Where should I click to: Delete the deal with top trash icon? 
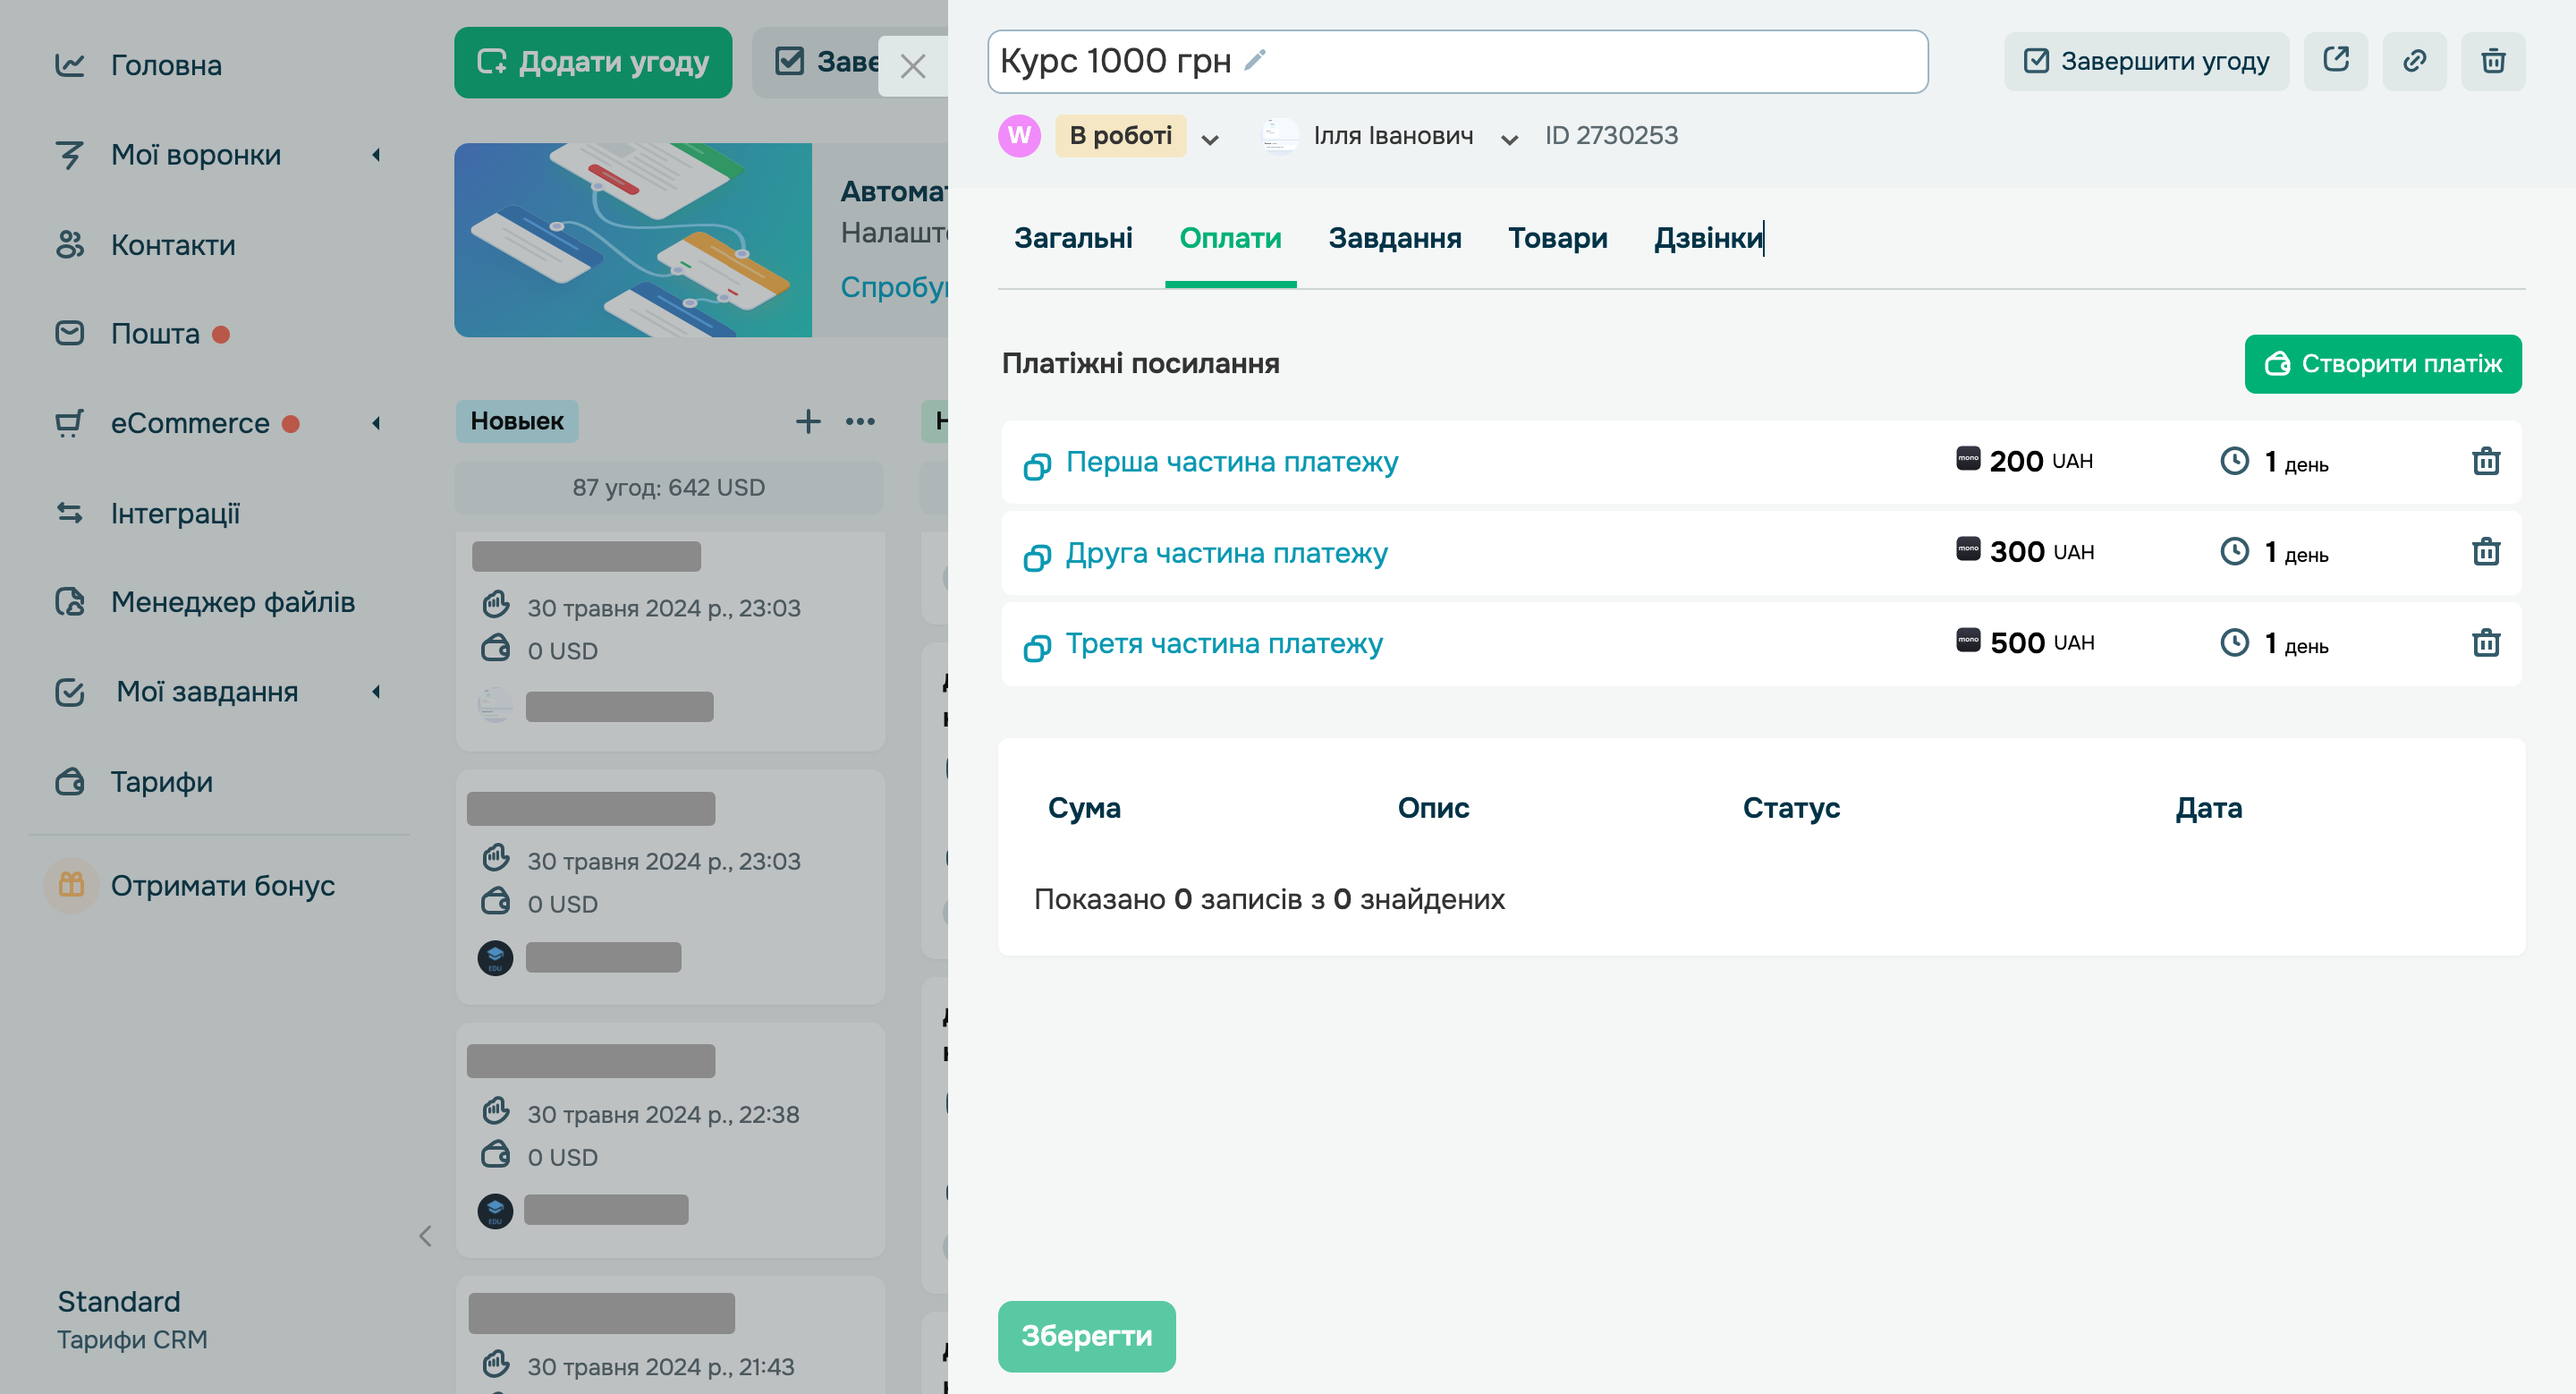[x=2493, y=61]
